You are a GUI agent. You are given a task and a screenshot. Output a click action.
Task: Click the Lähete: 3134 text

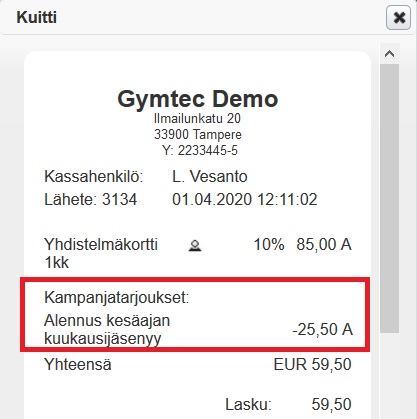(91, 200)
